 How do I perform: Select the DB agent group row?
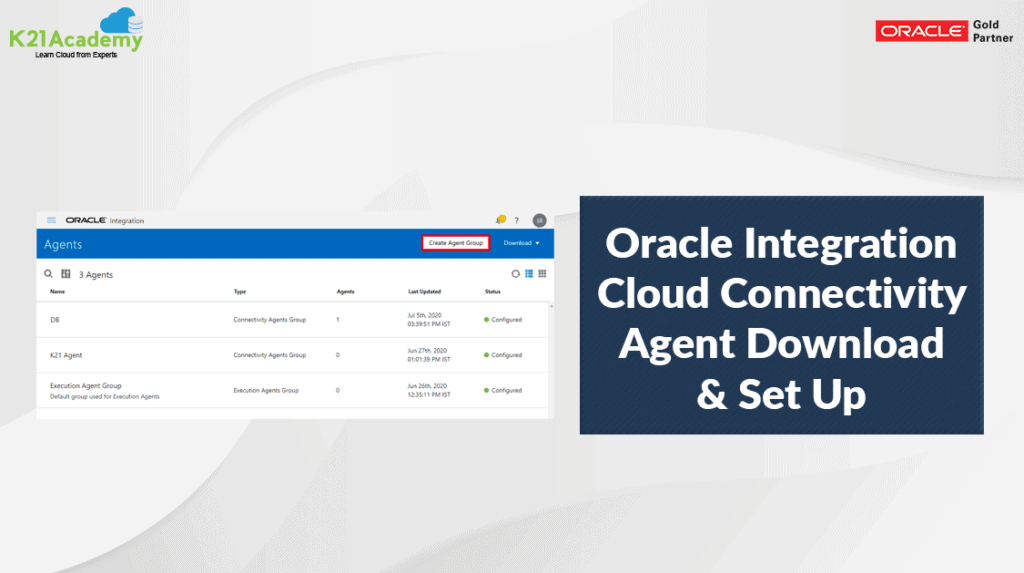(293, 319)
